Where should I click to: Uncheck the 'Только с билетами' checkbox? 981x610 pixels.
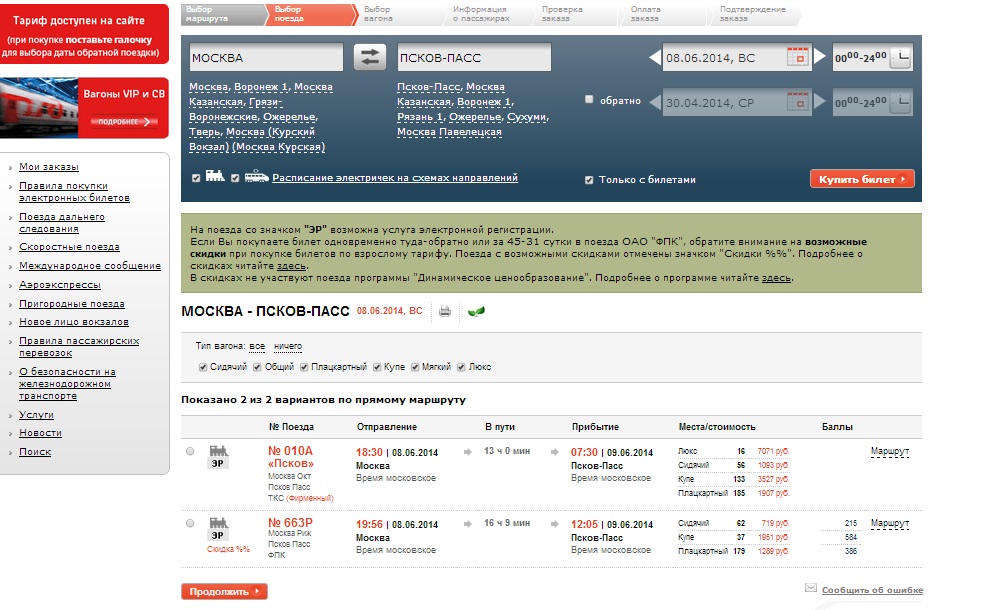pos(589,180)
